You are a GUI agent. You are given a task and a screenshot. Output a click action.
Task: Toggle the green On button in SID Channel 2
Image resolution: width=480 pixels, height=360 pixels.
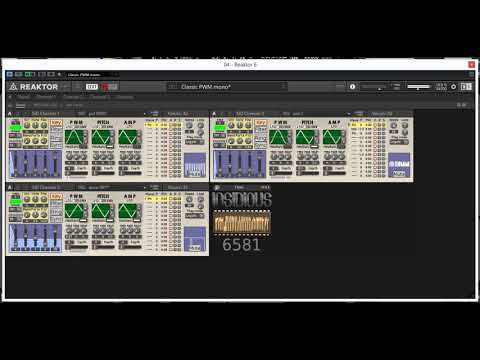coord(220,128)
